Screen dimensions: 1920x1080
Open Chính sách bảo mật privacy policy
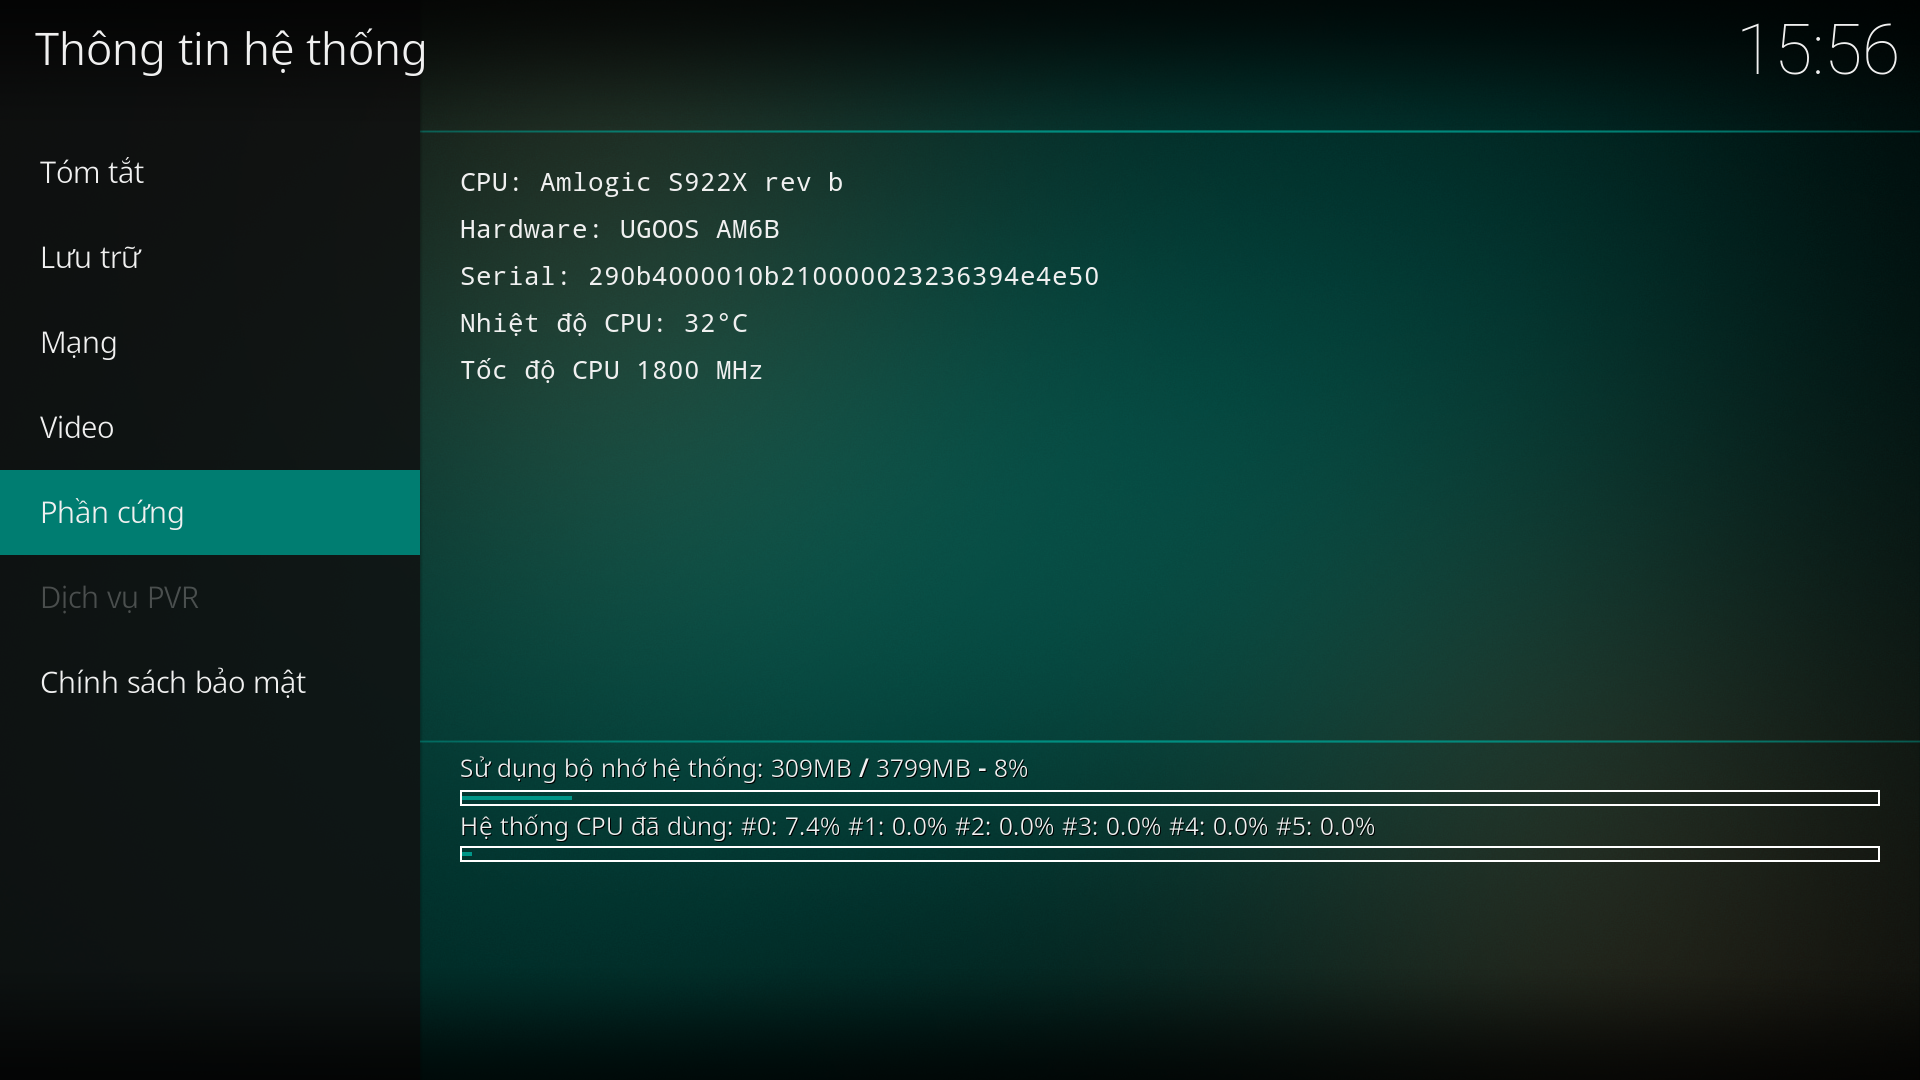[173, 683]
